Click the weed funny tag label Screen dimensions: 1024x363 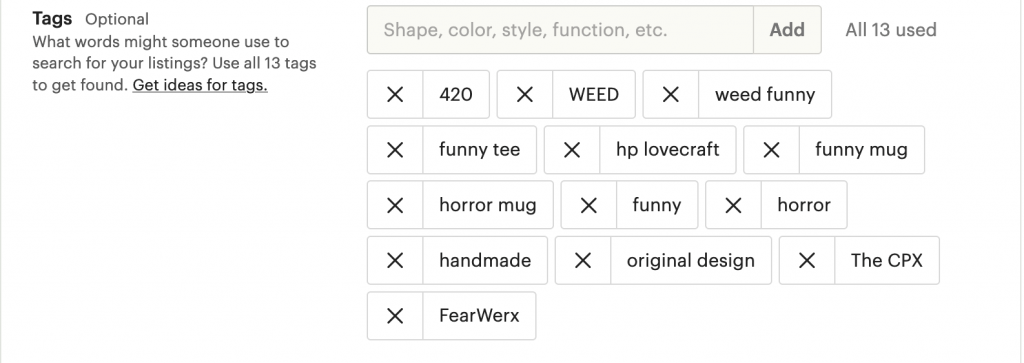click(x=765, y=95)
